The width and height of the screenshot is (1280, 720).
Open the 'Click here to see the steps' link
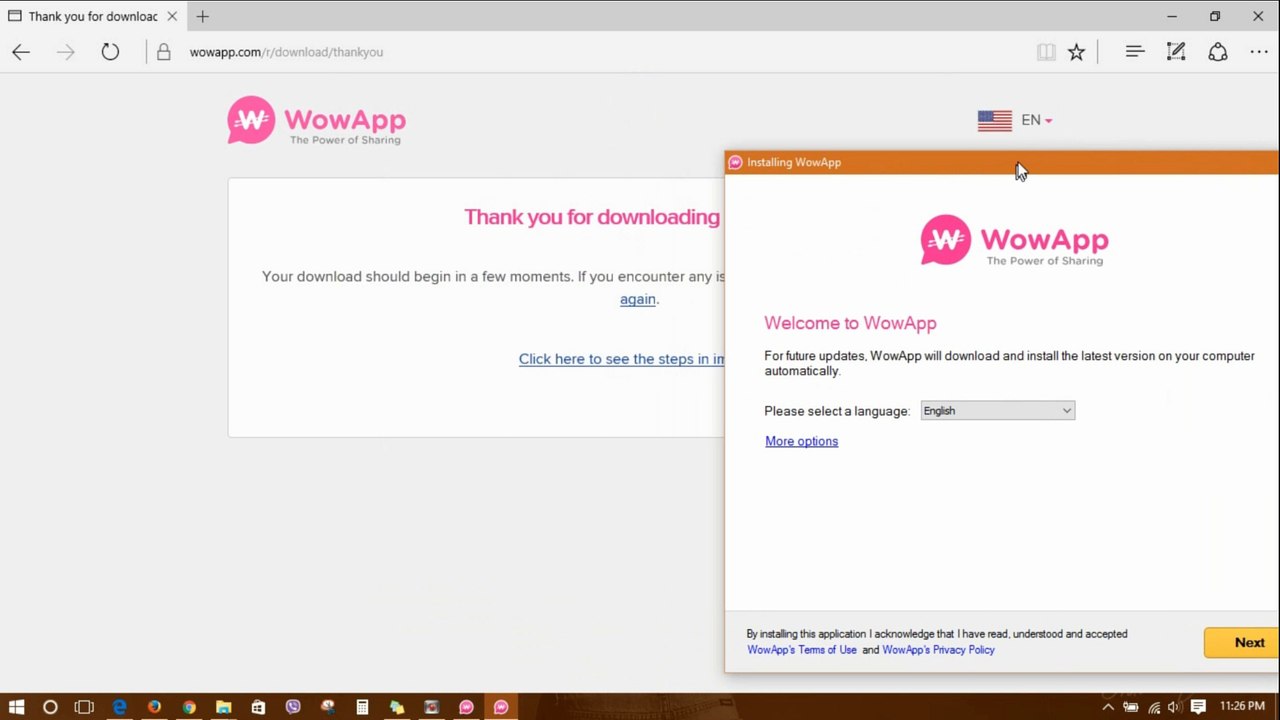(621, 359)
